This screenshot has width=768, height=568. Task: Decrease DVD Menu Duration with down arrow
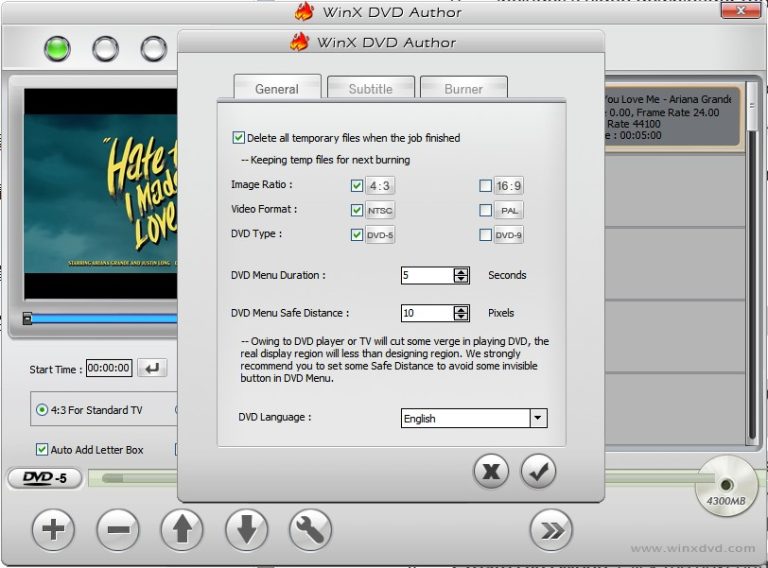point(460,279)
